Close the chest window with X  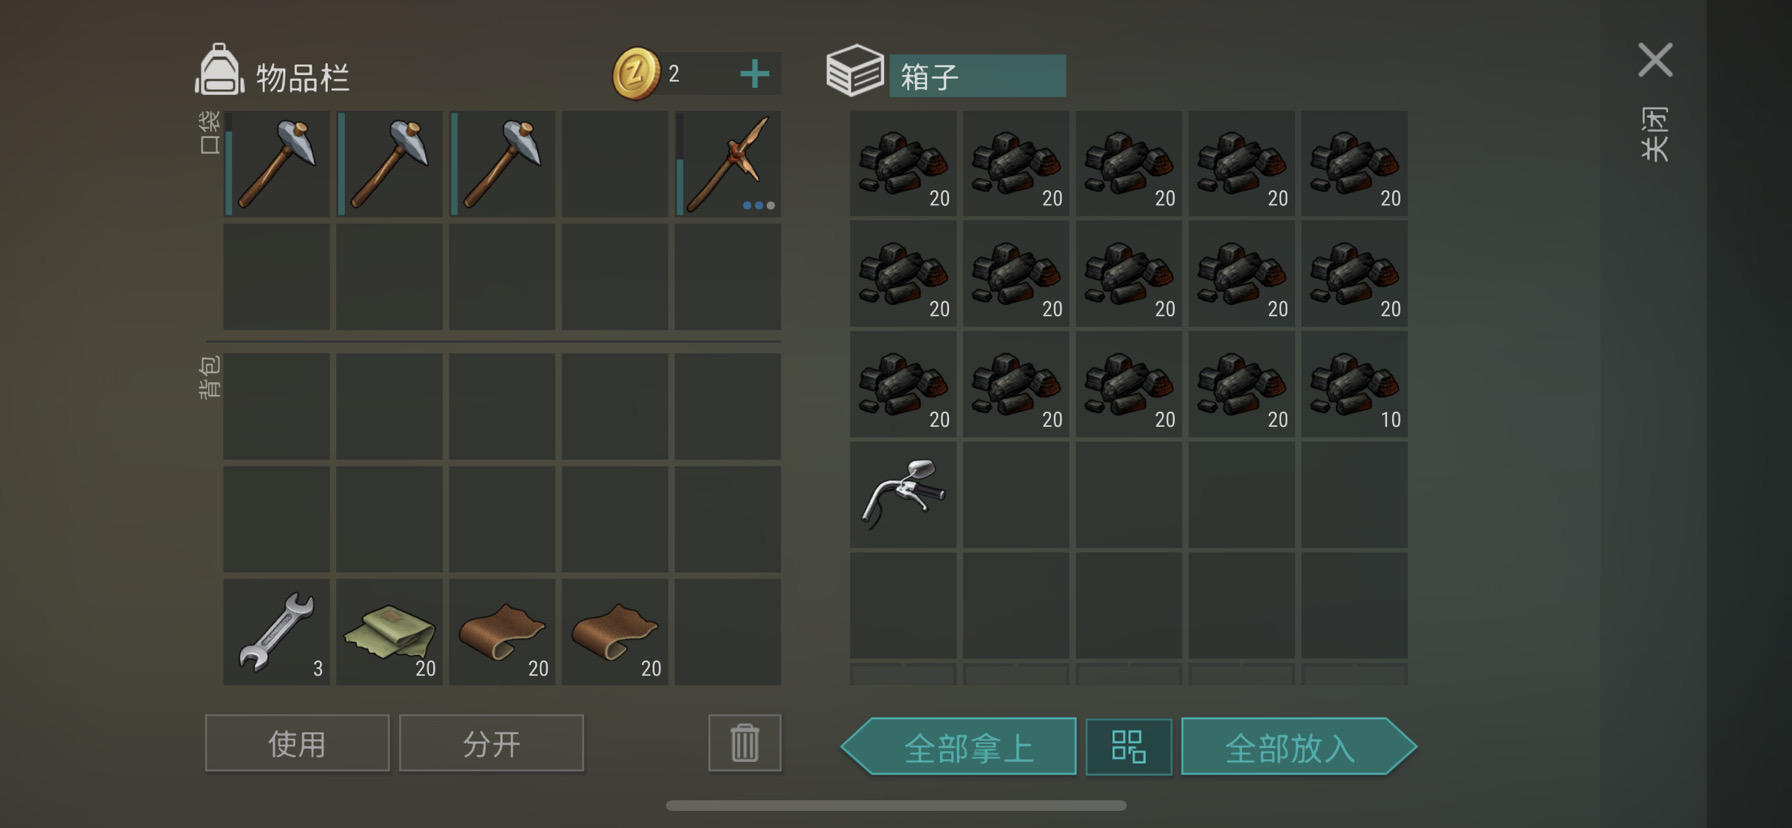[1655, 60]
